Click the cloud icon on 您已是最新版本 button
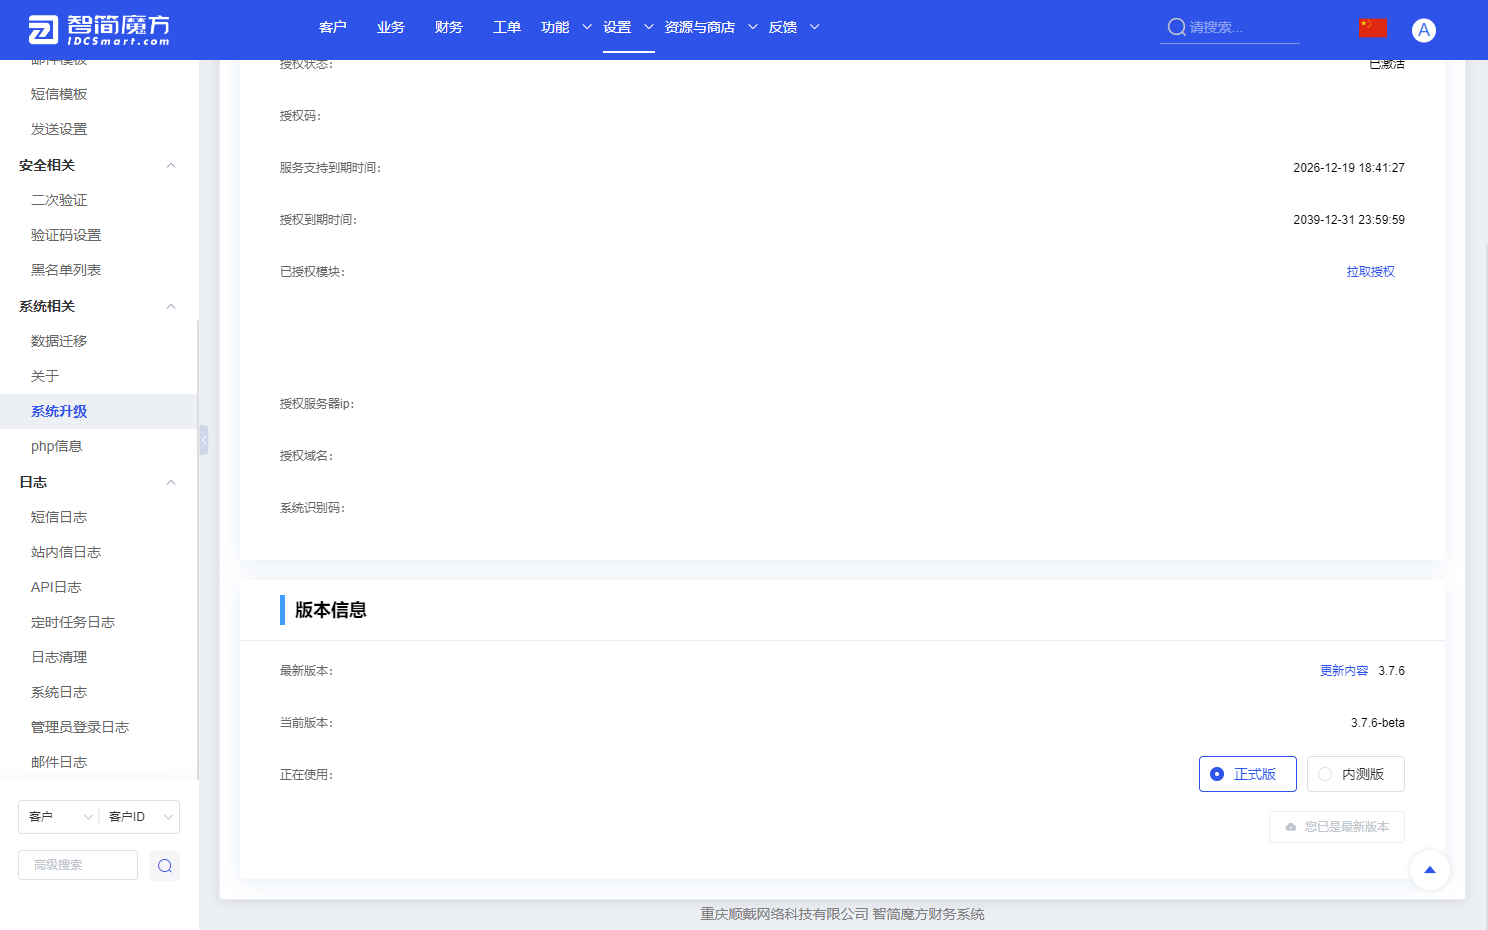Viewport: 1488px width, 930px height. coord(1292,827)
